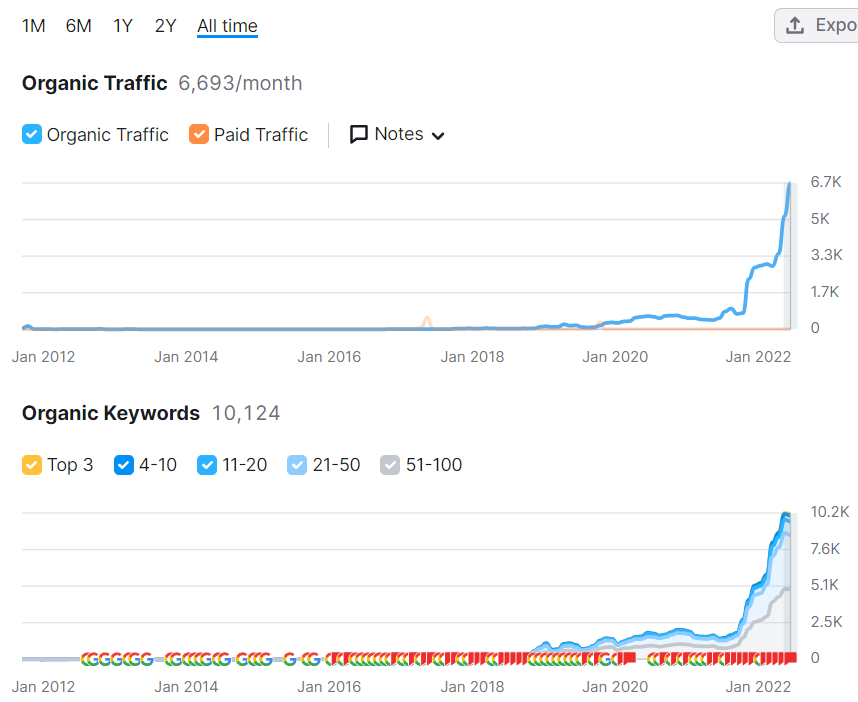Viewport: 858px width, 702px height.
Task: Click the last red flag marker near Jan 2022
Action: coord(791,658)
